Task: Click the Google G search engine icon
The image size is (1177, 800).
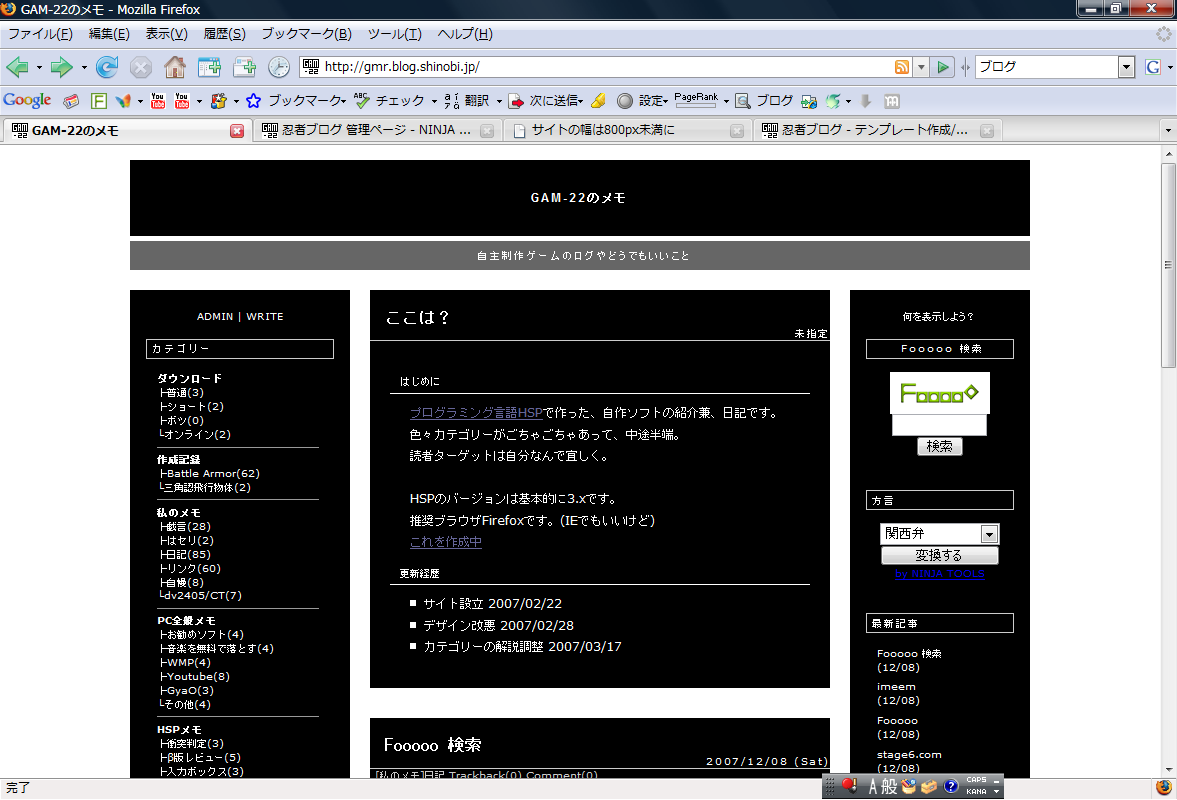Action: point(1153,67)
